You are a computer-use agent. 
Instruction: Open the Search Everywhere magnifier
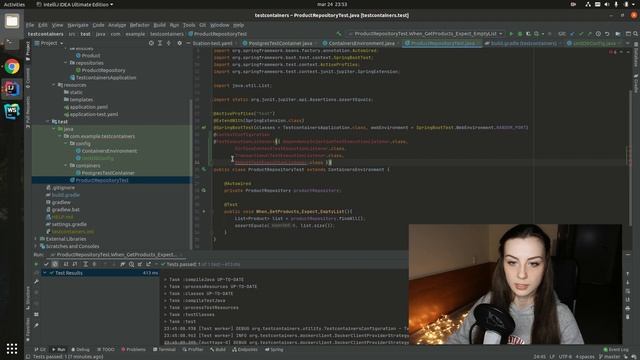(x=636, y=34)
